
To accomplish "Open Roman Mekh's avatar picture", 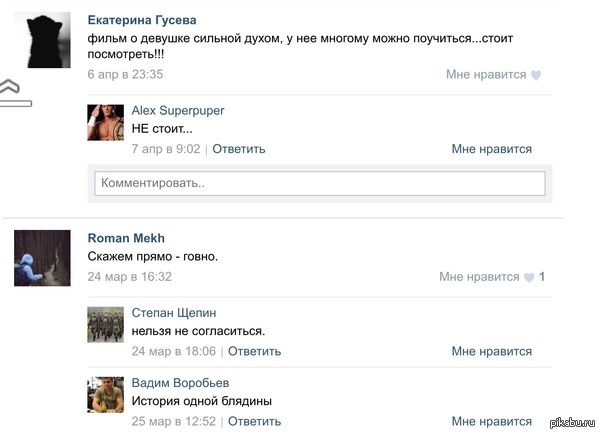I will (43, 258).
